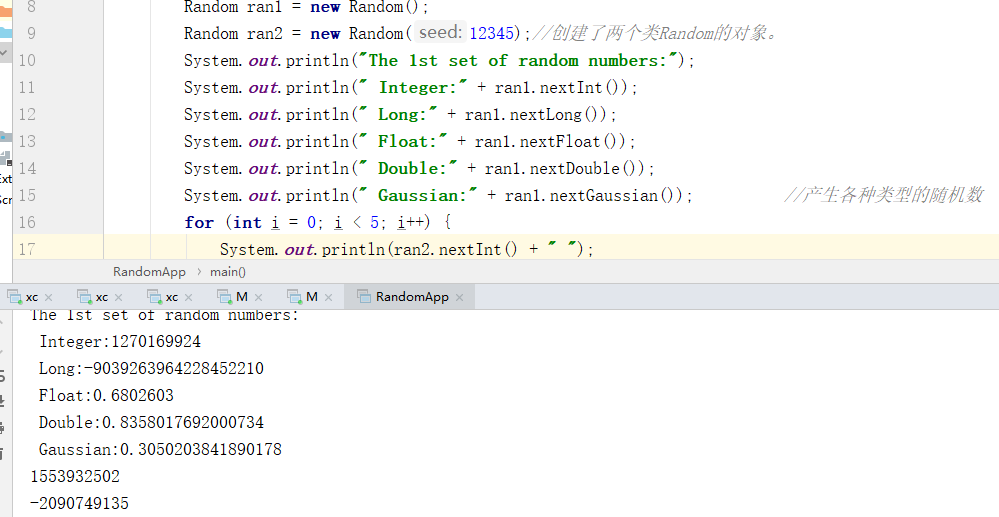Click gutter line number 15
This screenshot has height=517, width=999.
27,195
